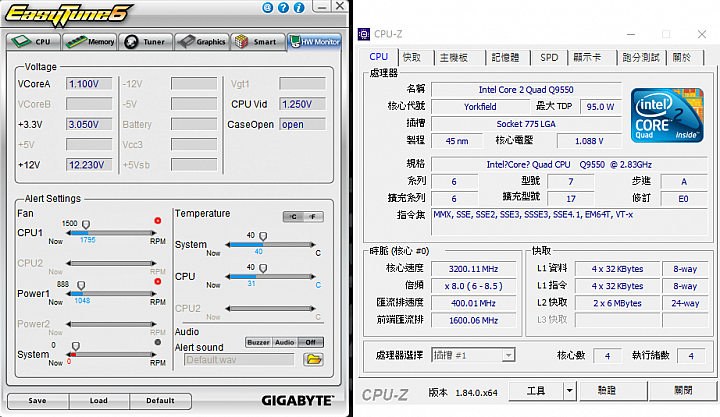Click the 1.088 V core voltage value

point(589,141)
